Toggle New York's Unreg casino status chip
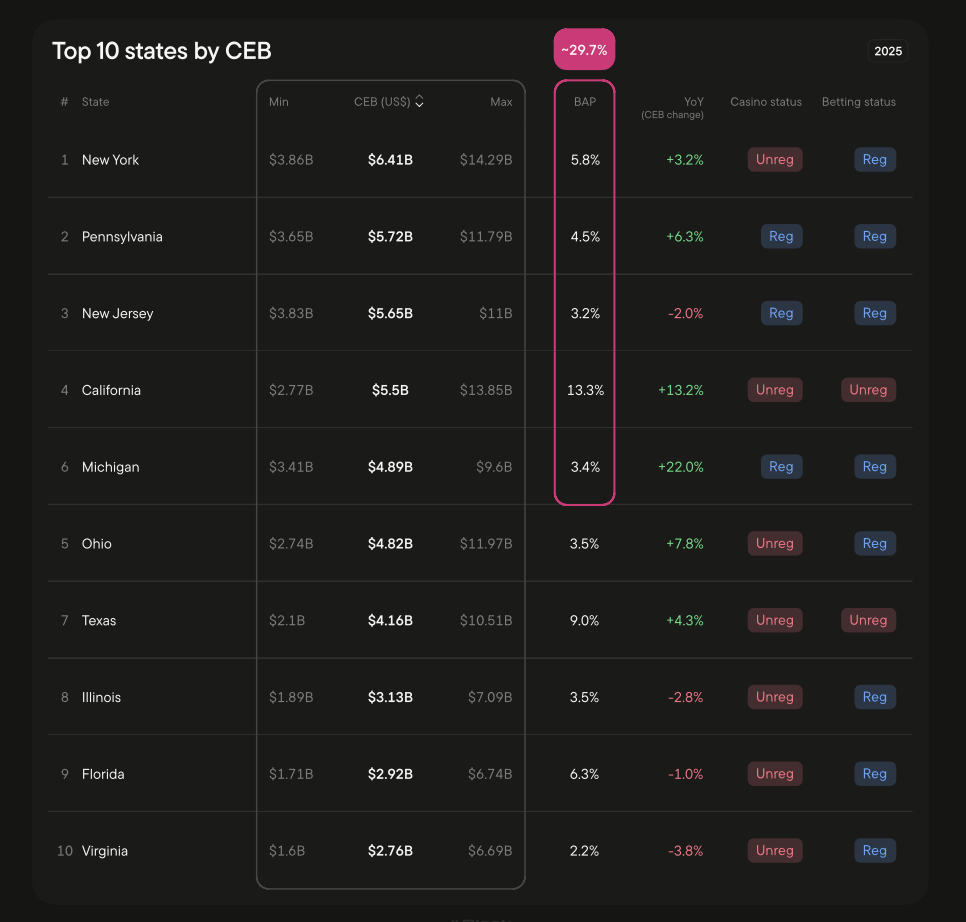966x922 pixels. [774, 159]
